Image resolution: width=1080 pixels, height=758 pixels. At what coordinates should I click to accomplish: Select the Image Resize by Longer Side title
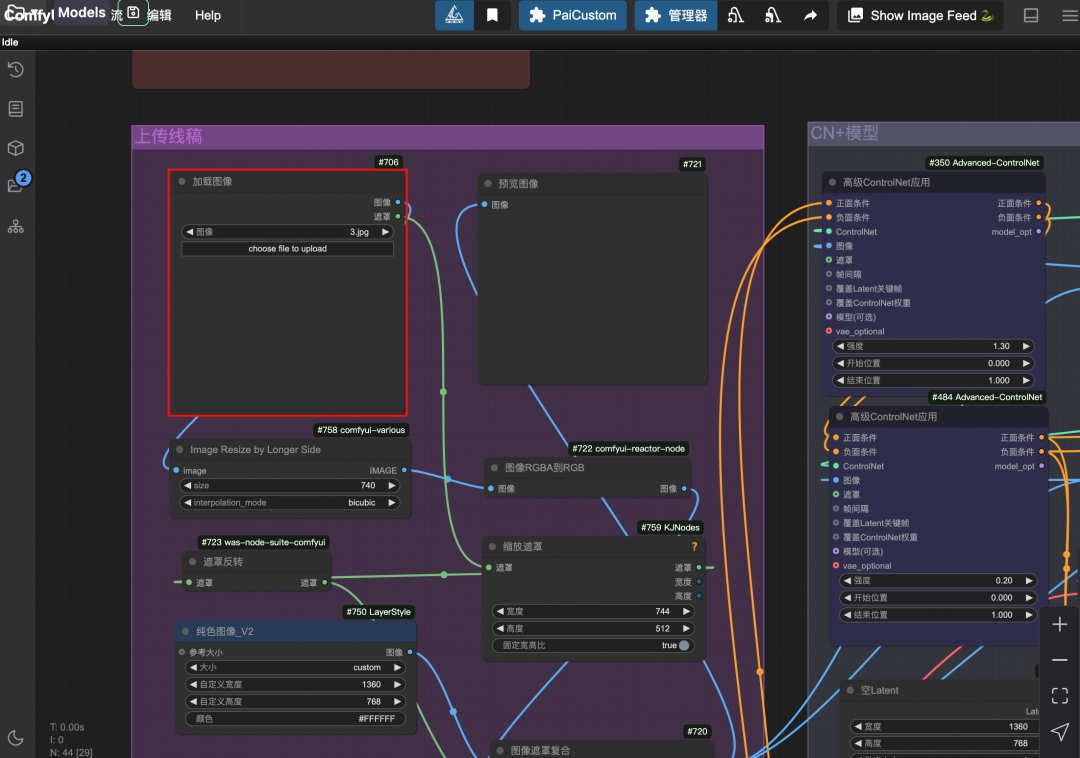[256, 450]
